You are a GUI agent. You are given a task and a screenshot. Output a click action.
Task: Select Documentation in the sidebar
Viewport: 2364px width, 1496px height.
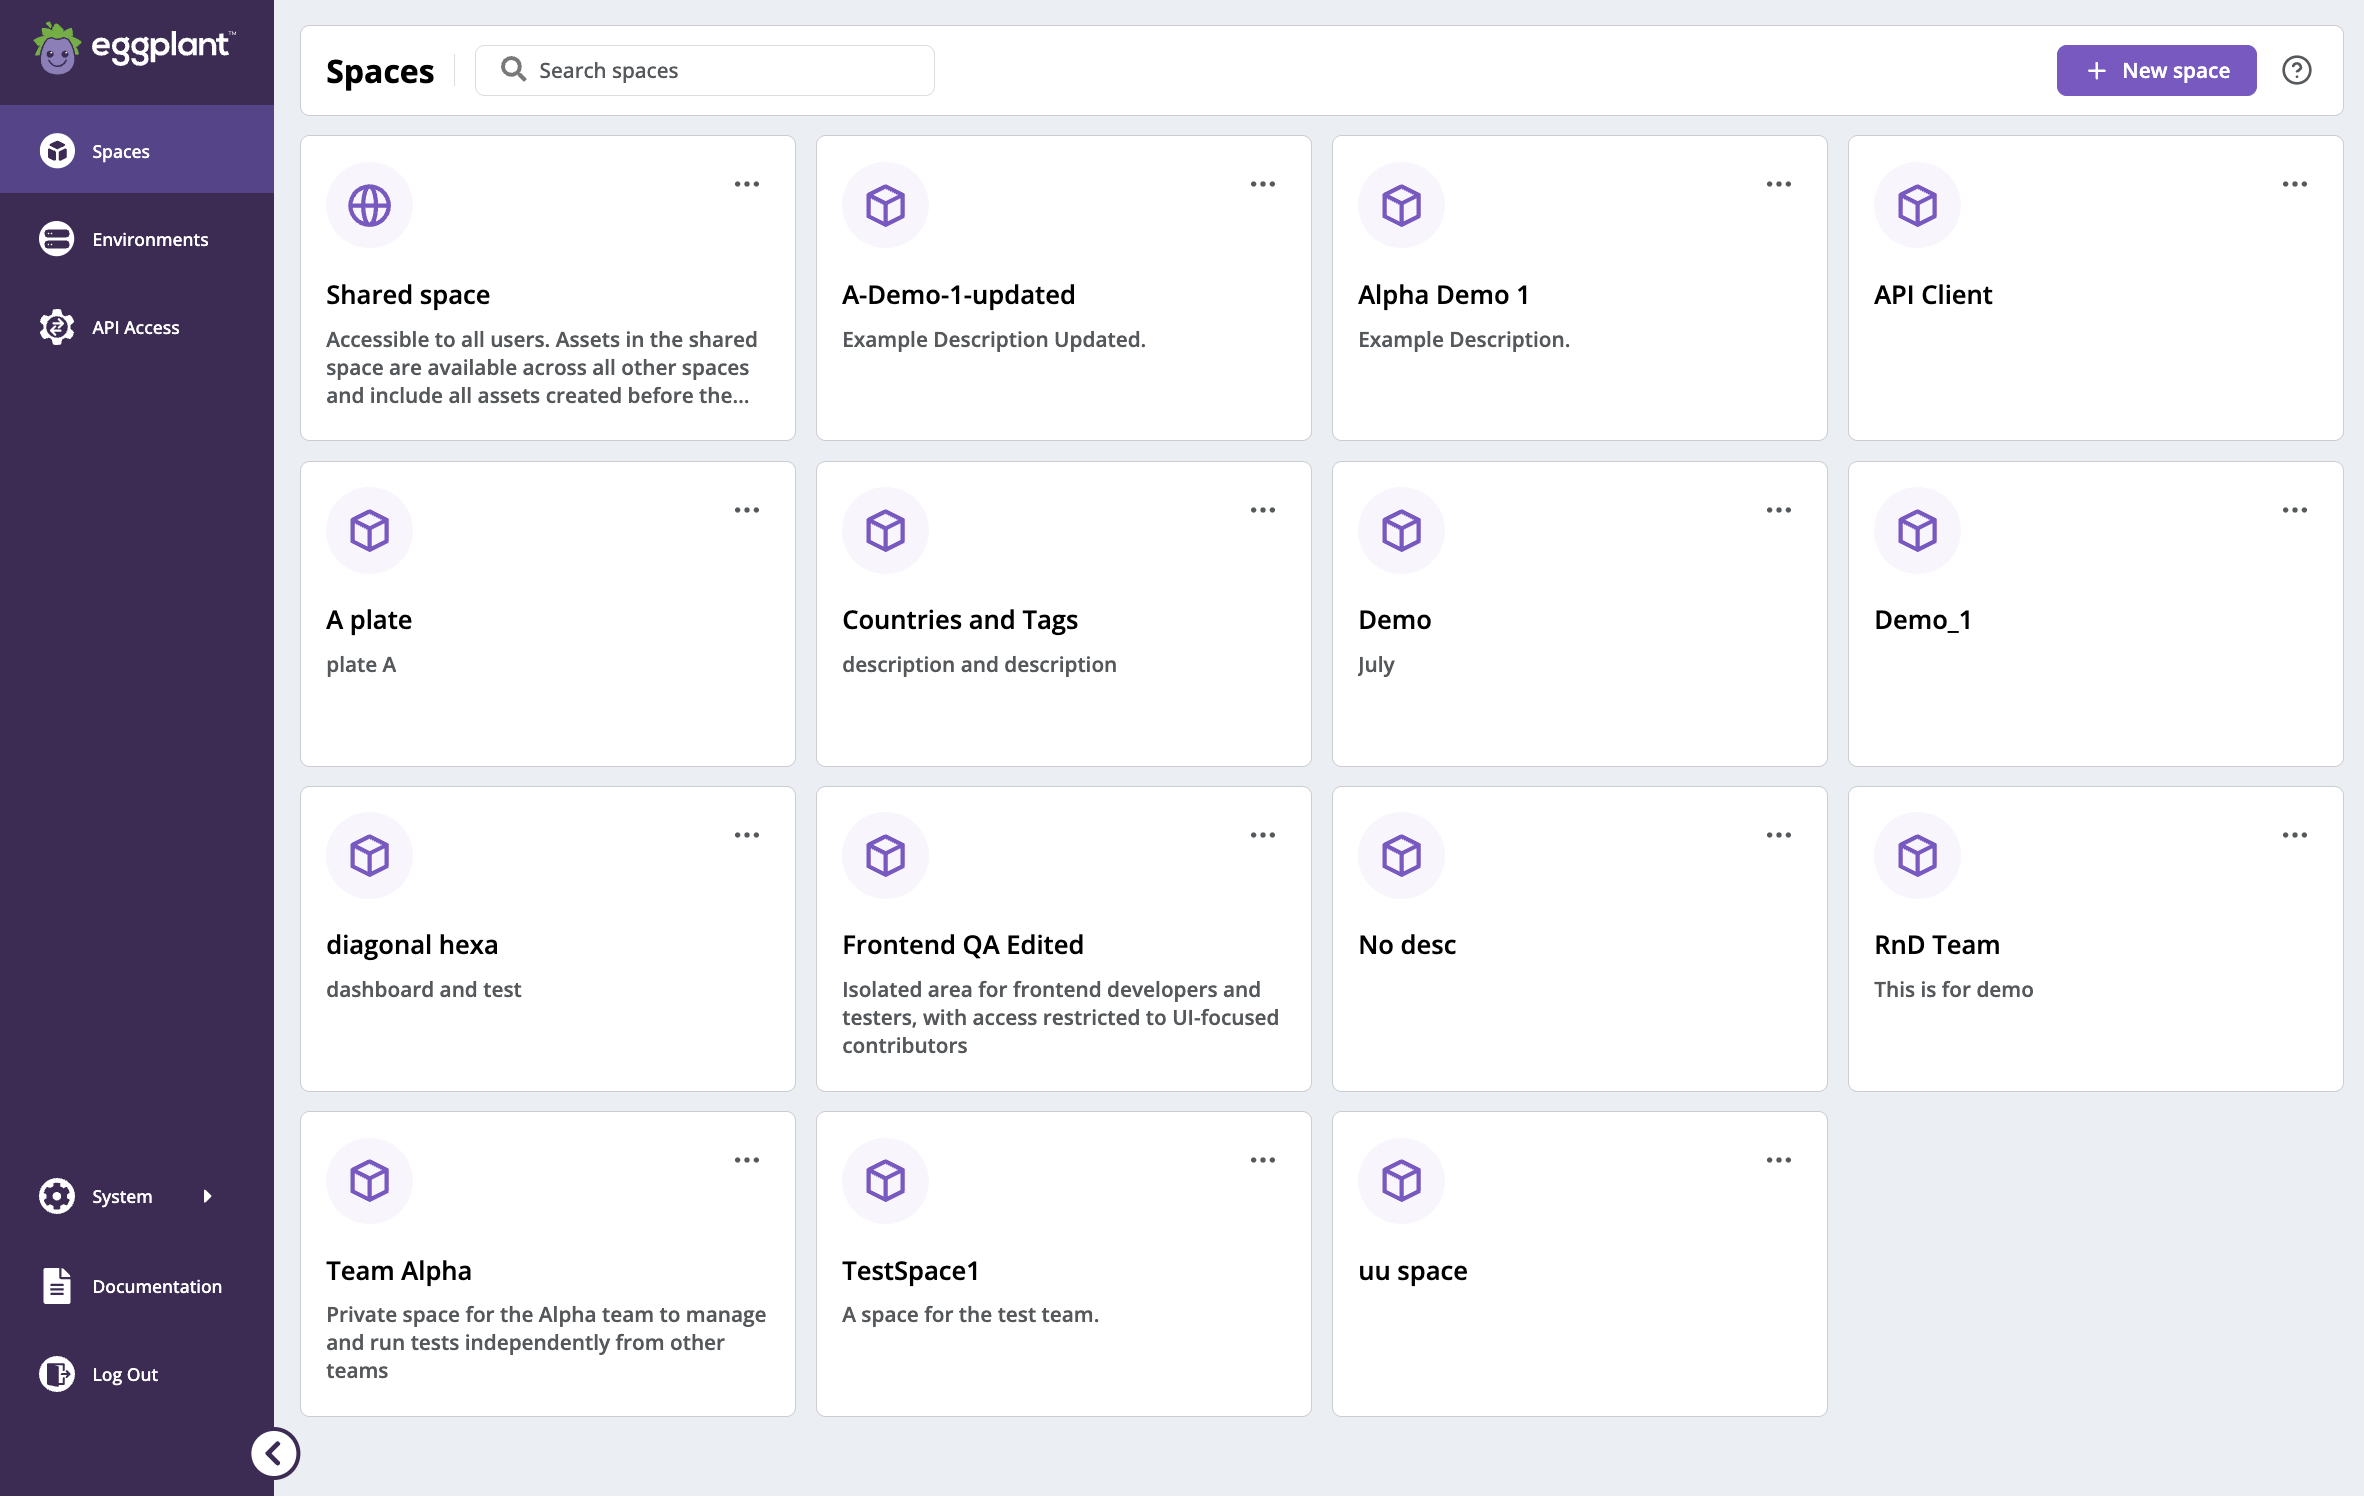coord(156,1286)
